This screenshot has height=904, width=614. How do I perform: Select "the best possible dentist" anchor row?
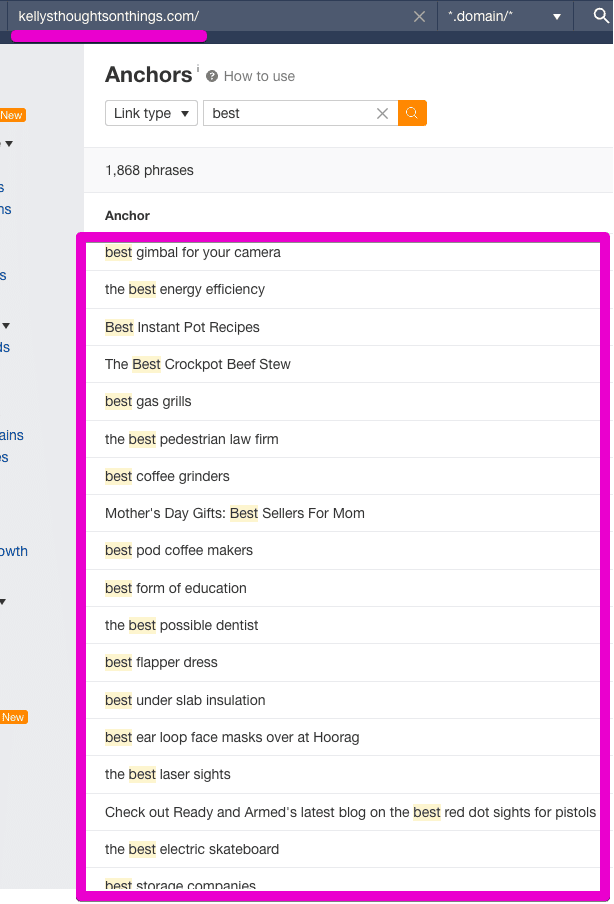pyautogui.click(x=182, y=625)
